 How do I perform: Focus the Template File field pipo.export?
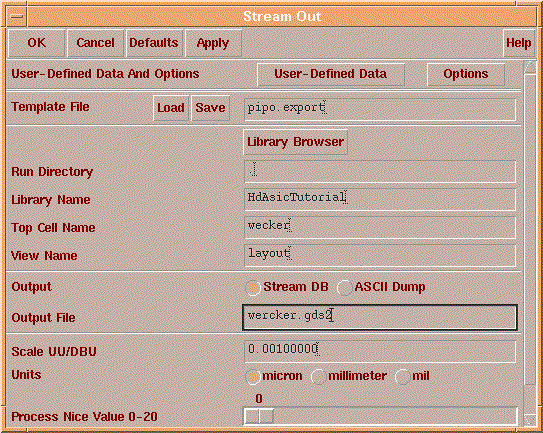380,109
